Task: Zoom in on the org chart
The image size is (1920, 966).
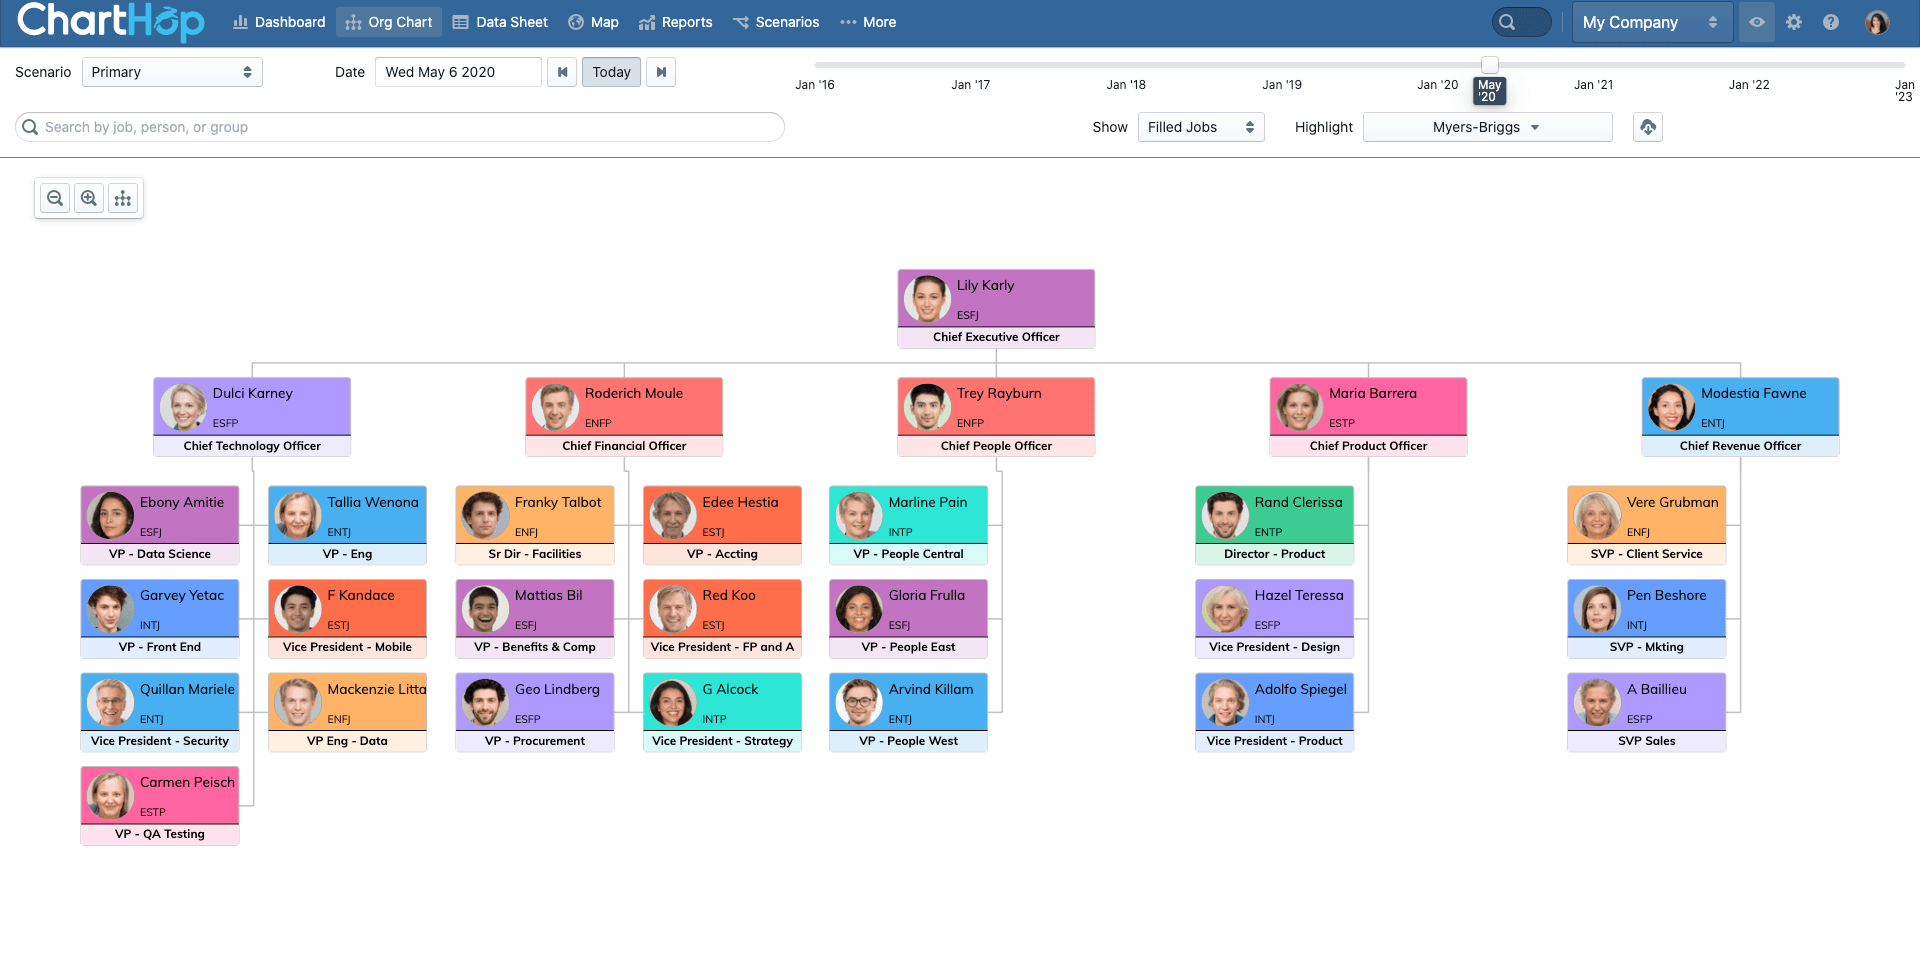Action: (88, 198)
